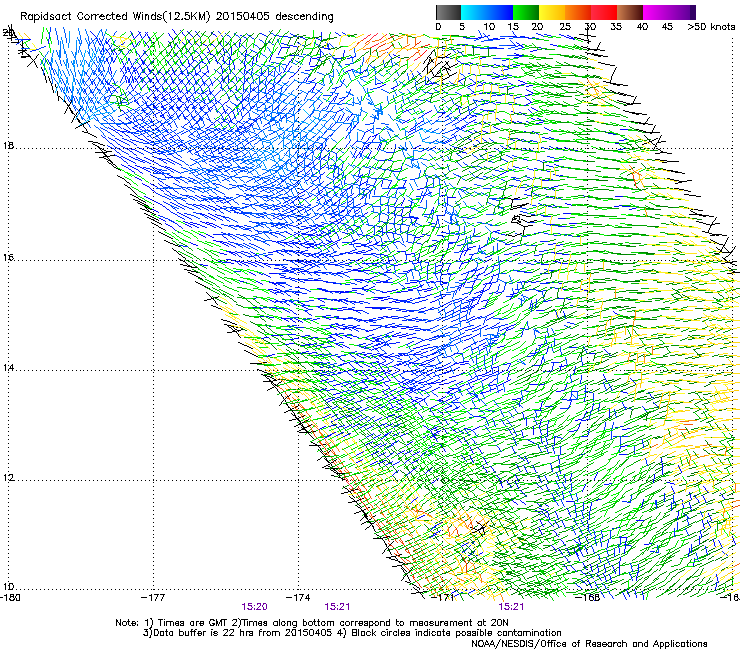Click the gray 0-5 knots legend swatch
740x650 pixels.
click(x=448, y=12)
